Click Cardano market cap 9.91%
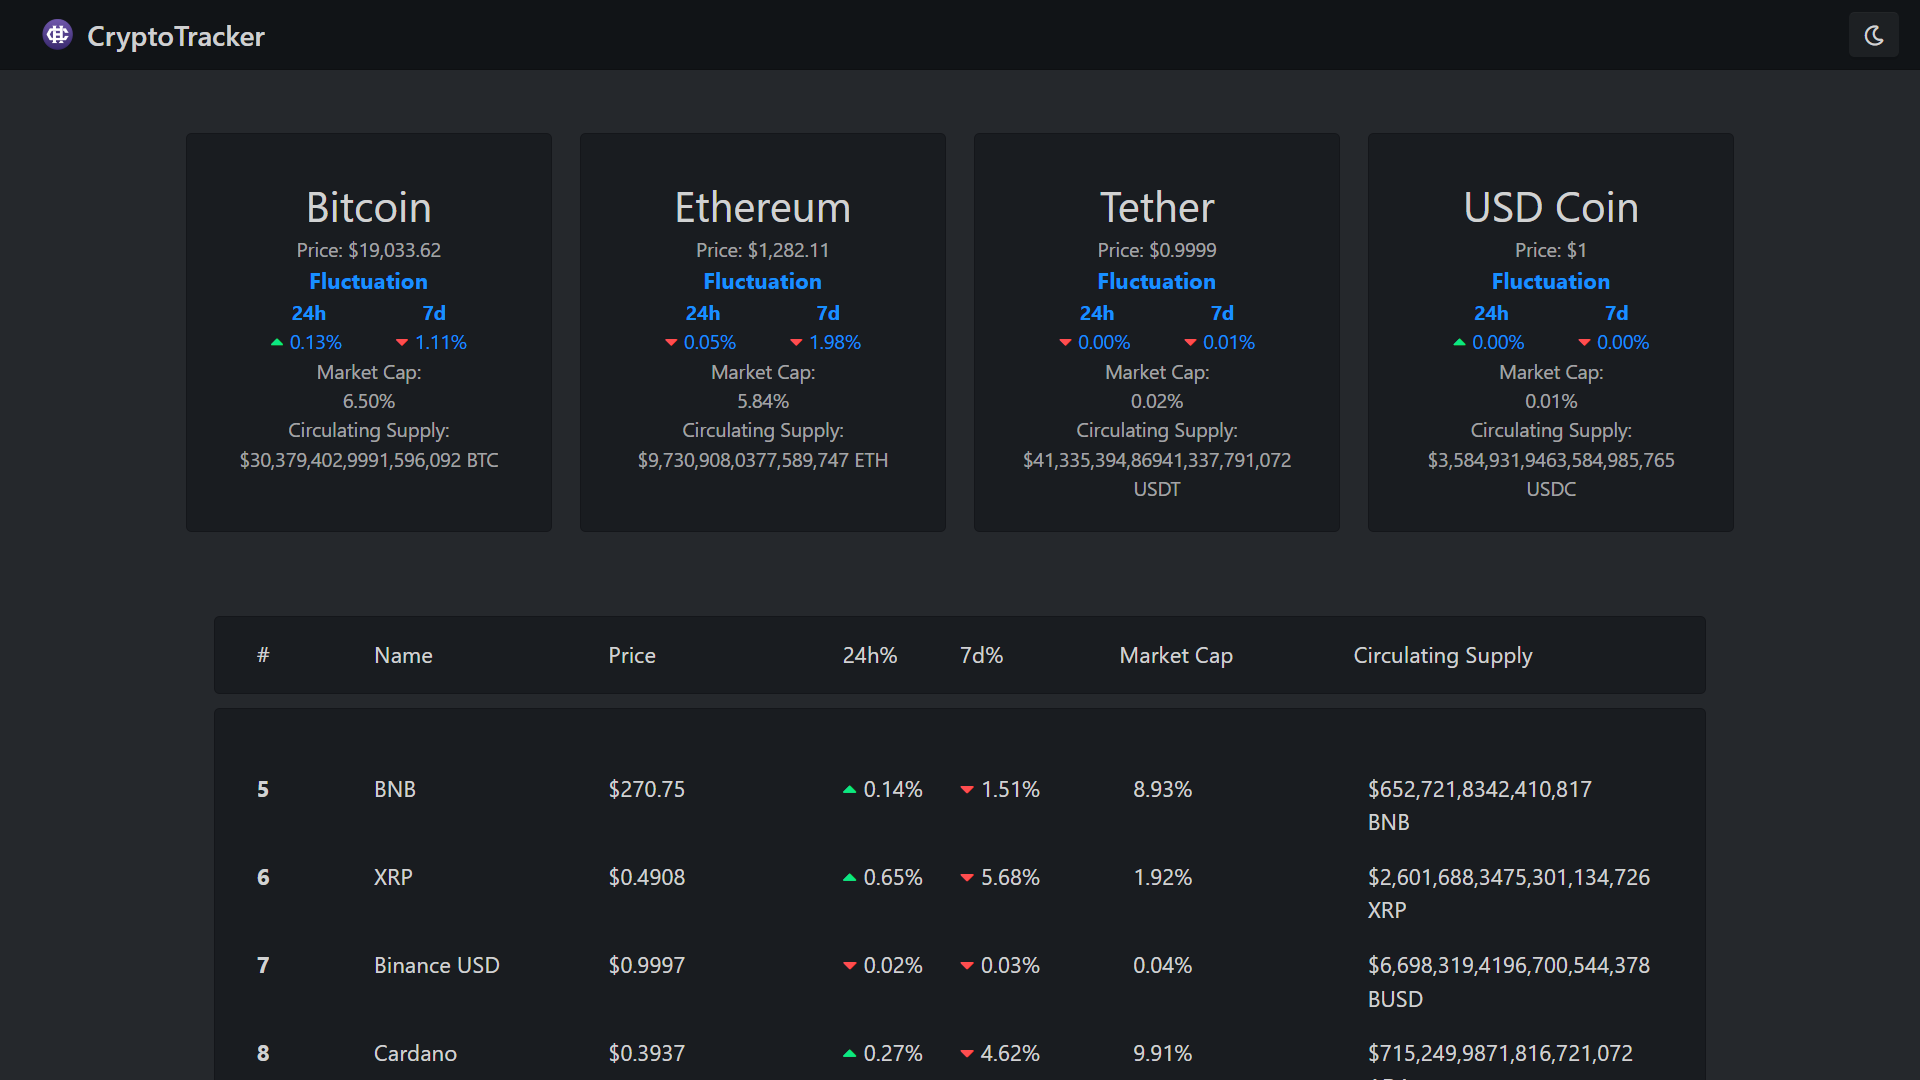Viewport: 1920px width, 1080px height. tap(1162, 1053)
